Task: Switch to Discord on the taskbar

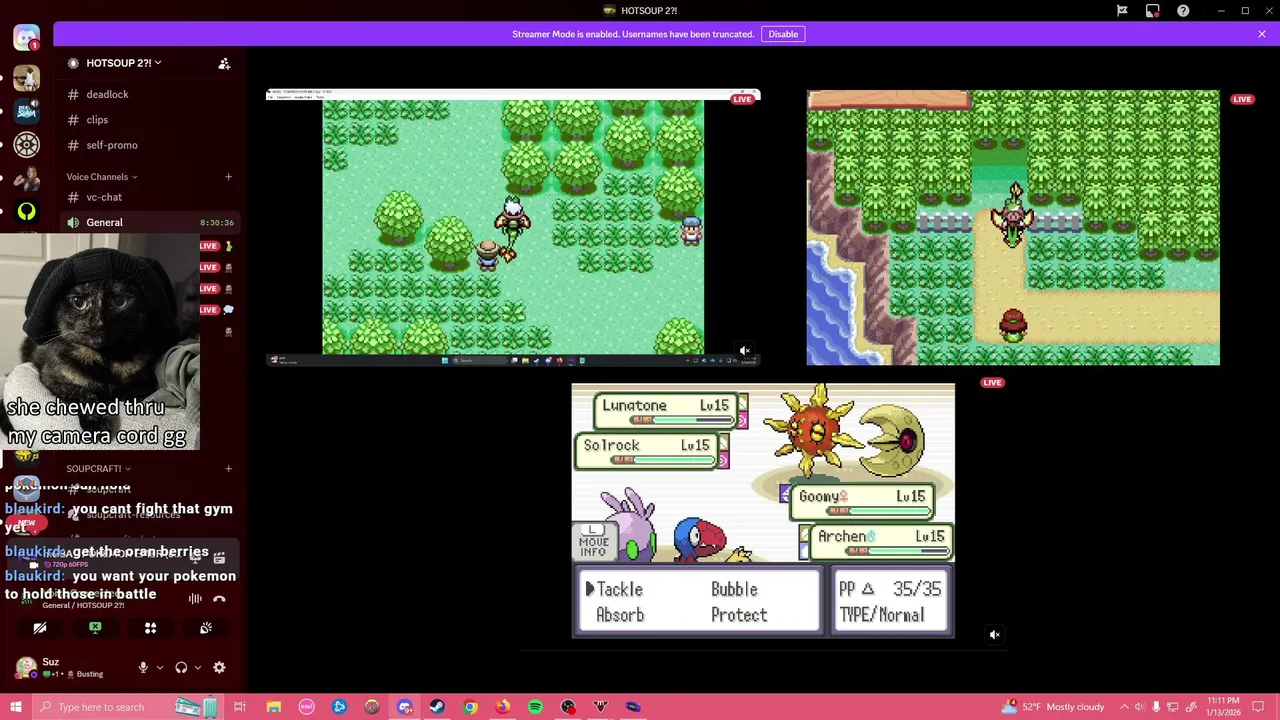Action: point(405,707)
